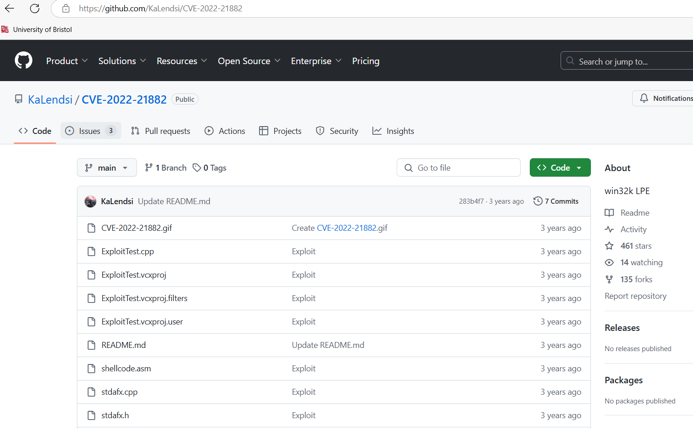Click the tag icon next to 0 Tags
Screen dimensions: 693x429
197,168
